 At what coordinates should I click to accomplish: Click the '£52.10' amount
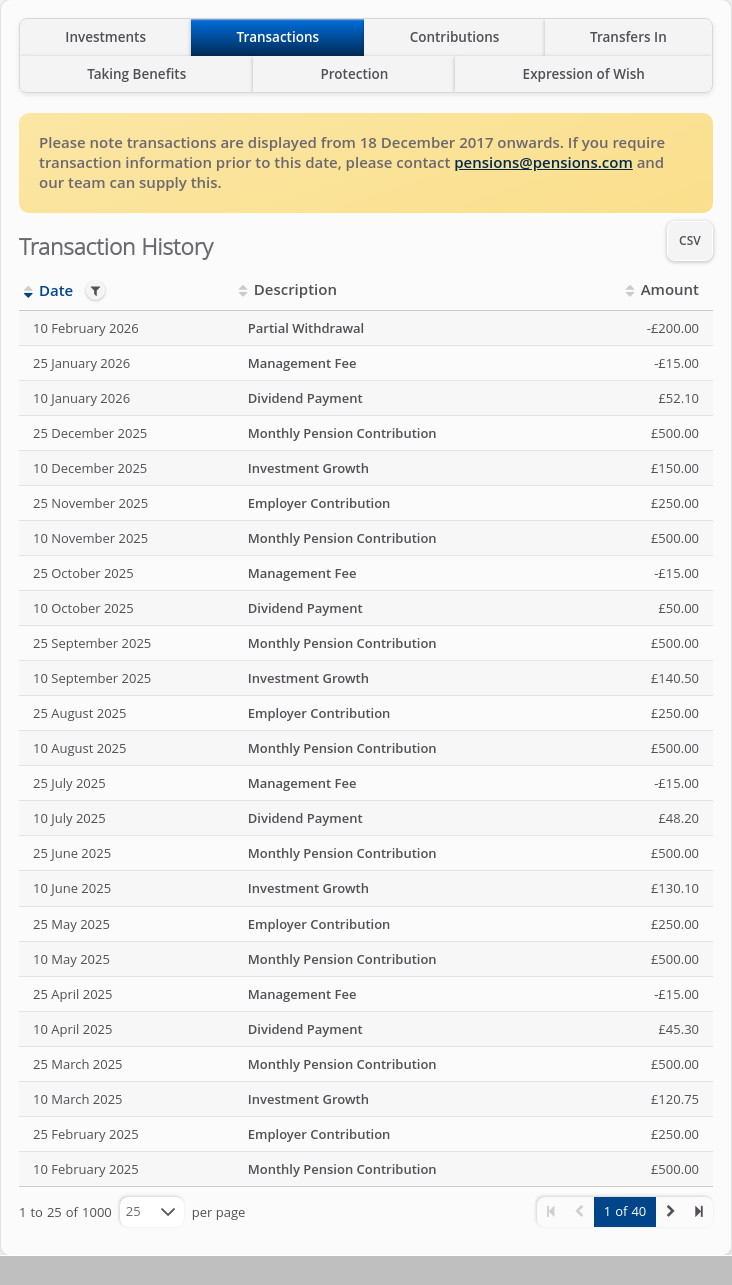[x=678, y=398]
